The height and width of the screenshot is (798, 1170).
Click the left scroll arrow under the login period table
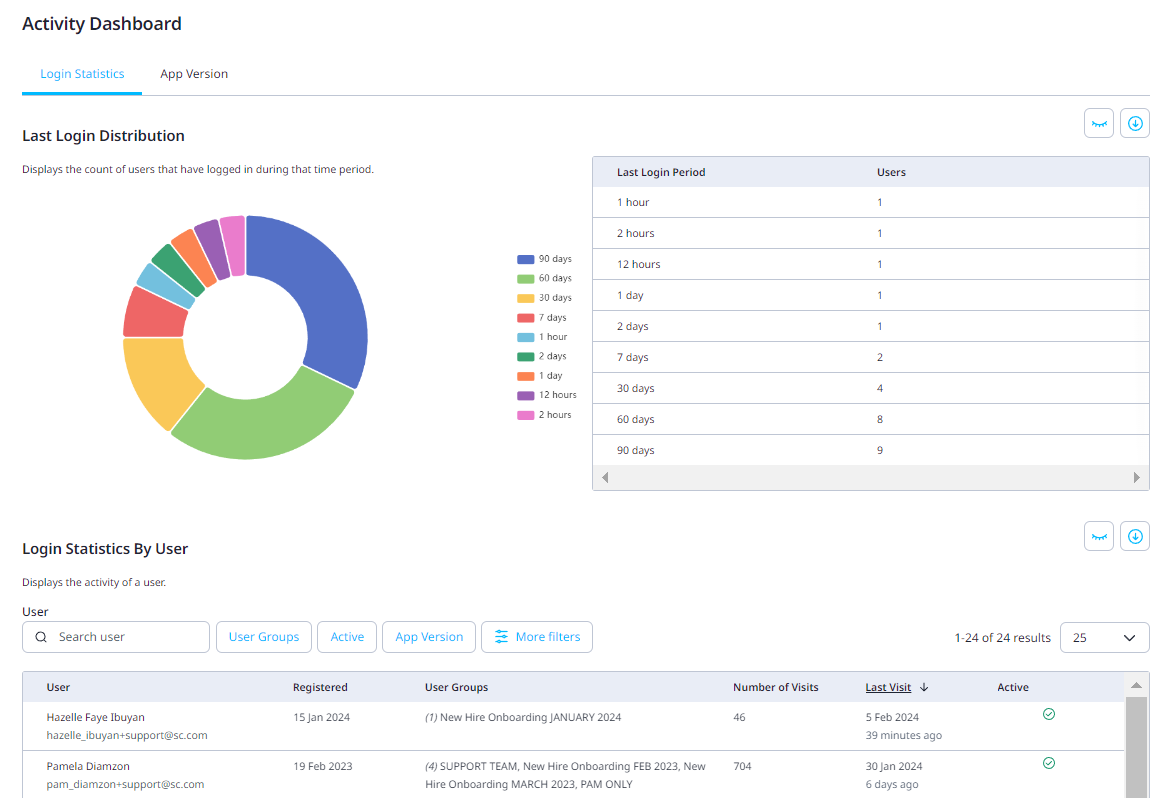click(605, 477)
